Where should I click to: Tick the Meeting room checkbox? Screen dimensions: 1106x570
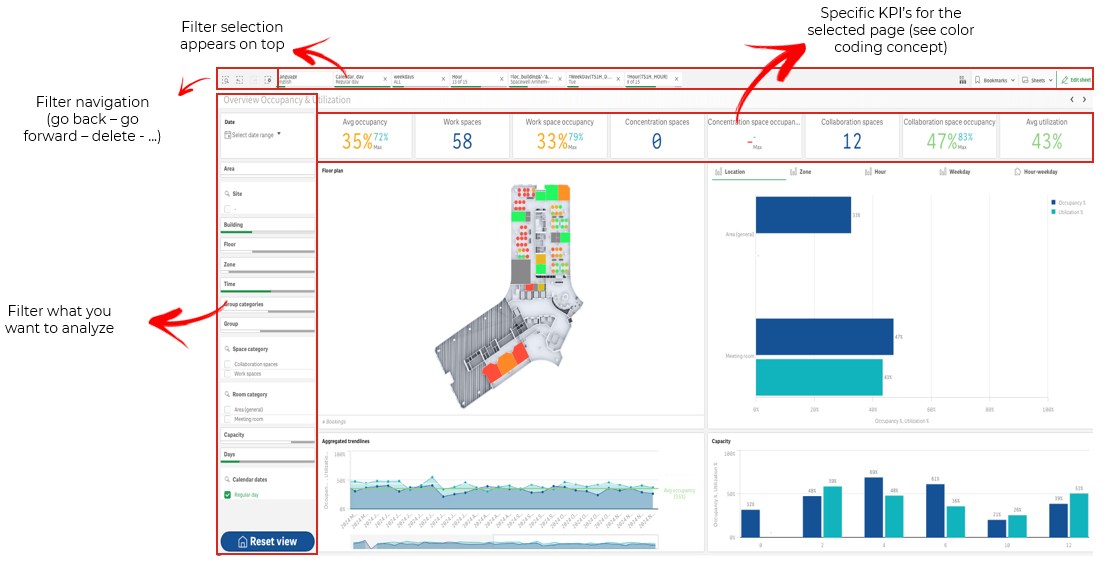pos(227,419)
